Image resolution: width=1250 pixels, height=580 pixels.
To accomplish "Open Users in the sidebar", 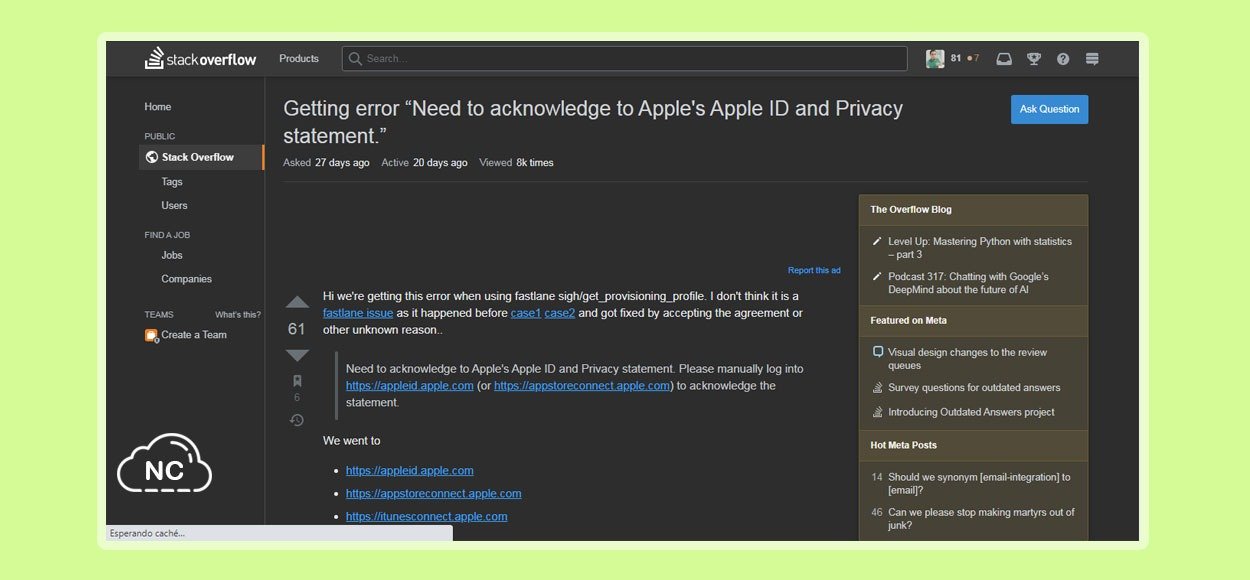I will [174, 205].
